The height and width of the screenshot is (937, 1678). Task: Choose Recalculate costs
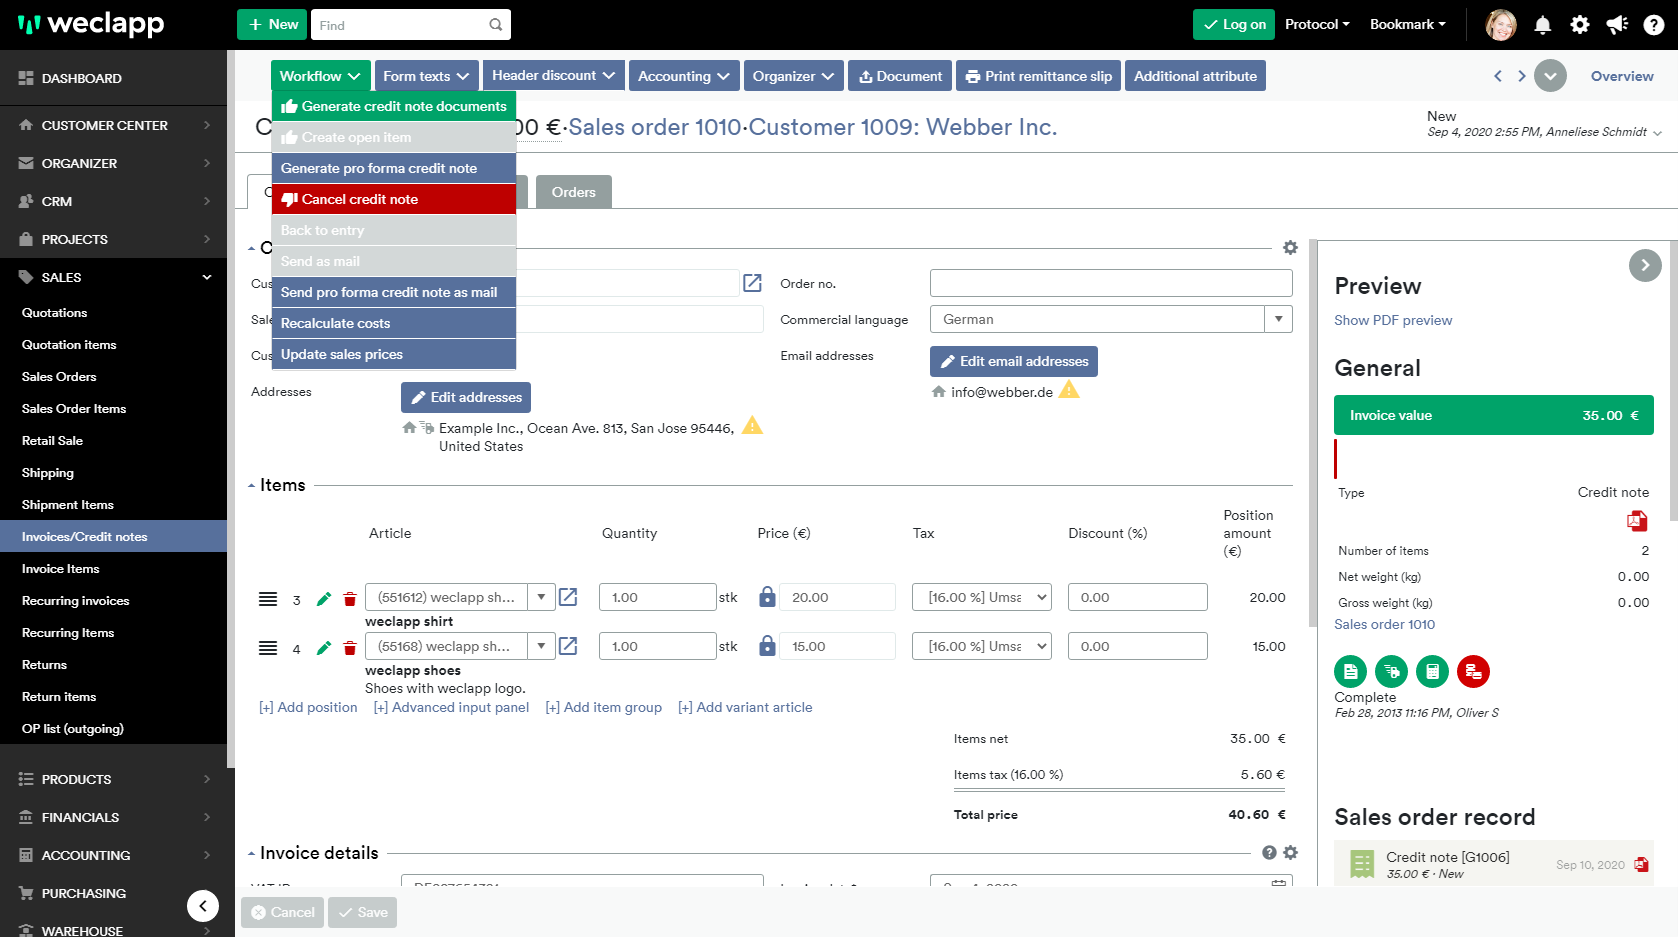394,323
